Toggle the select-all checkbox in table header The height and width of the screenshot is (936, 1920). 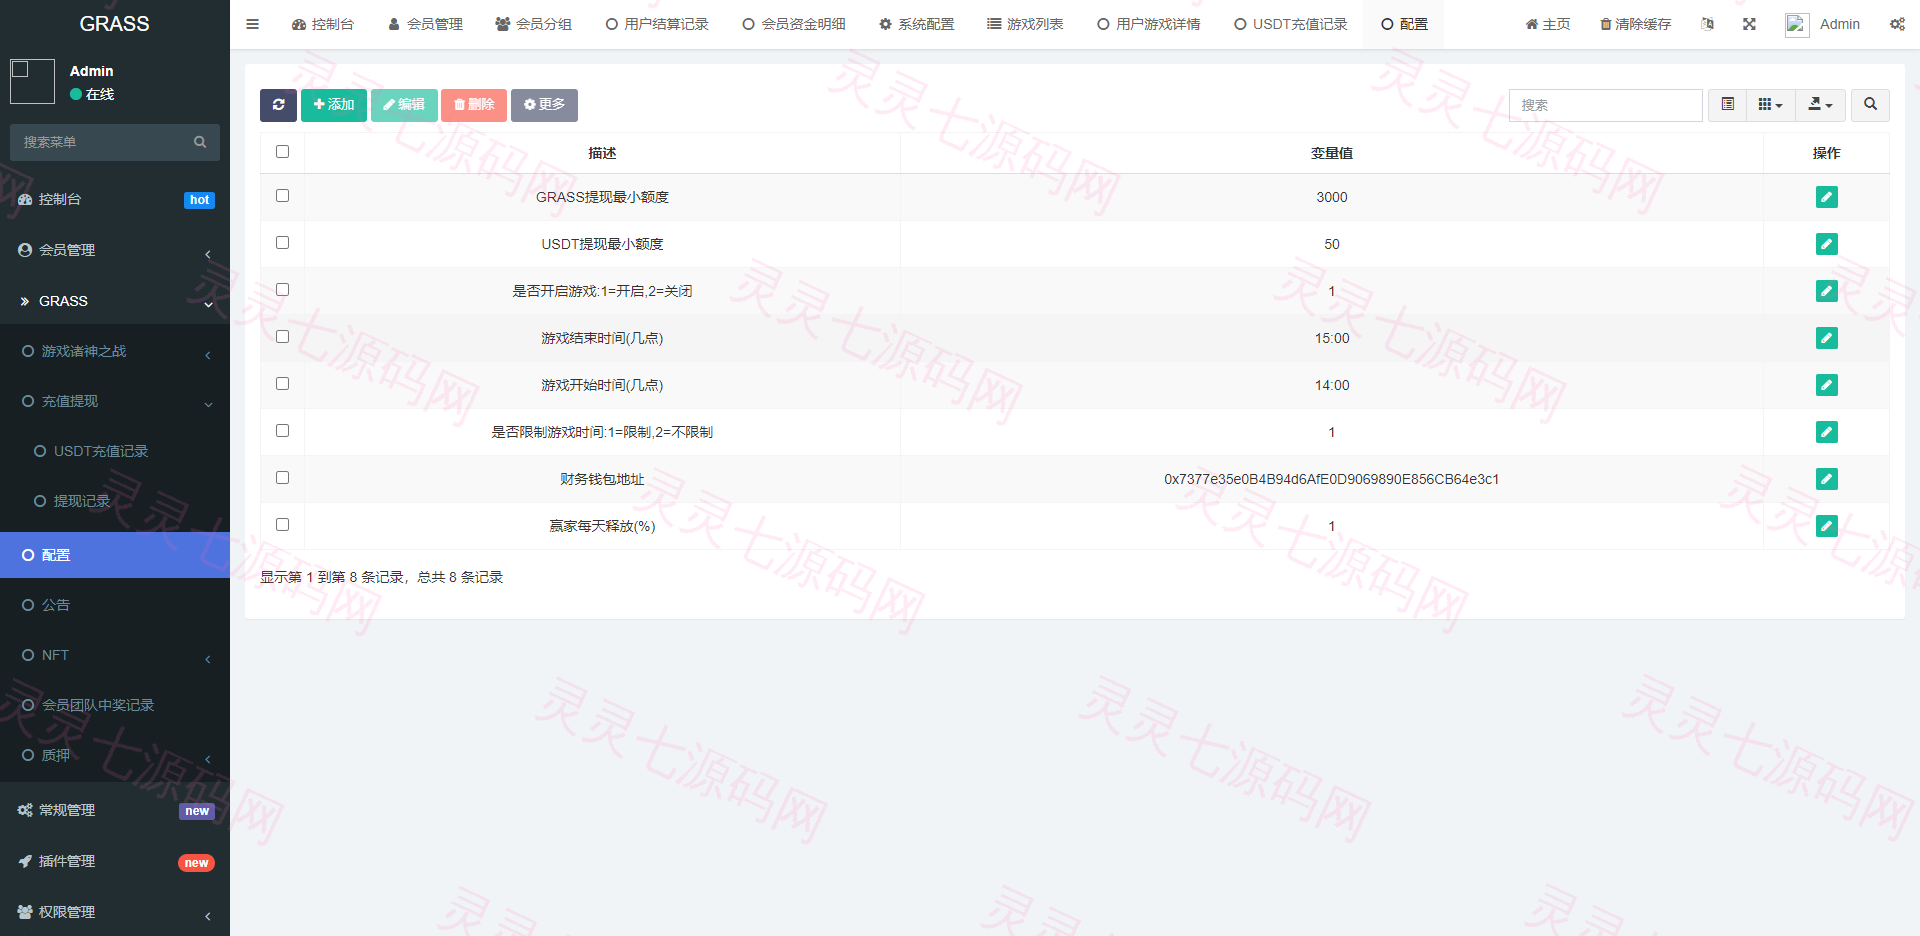point(282,152)
